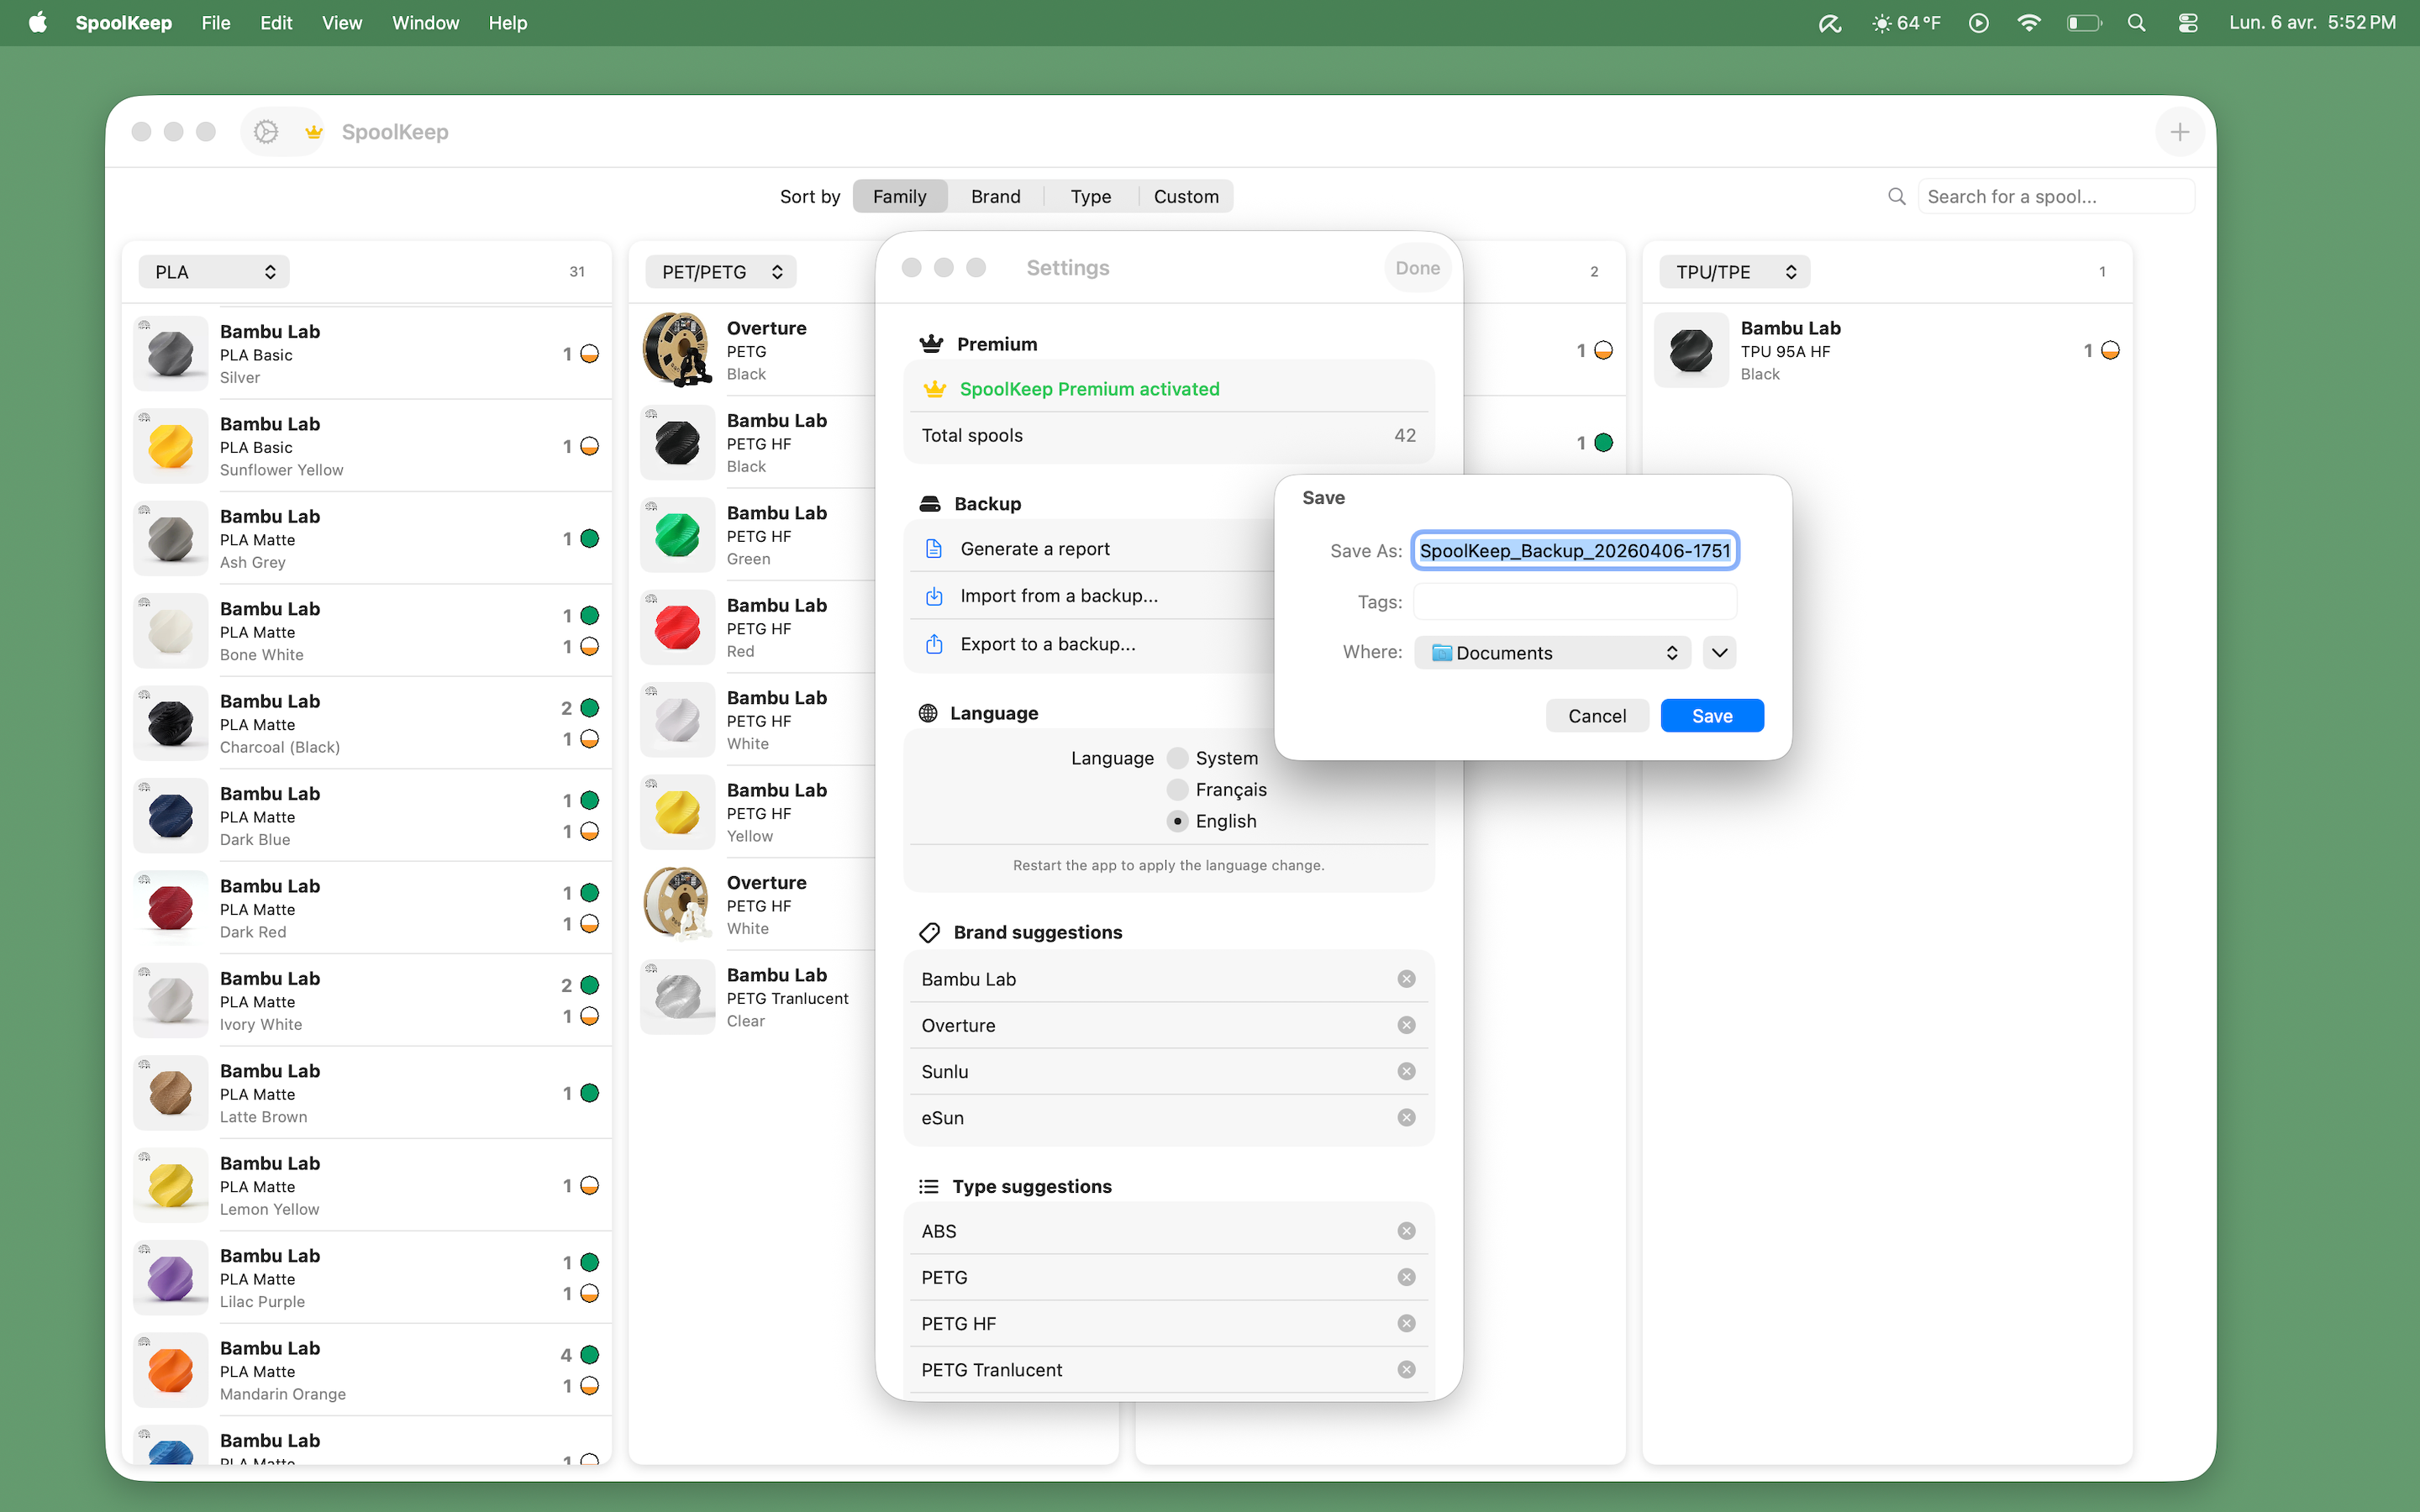Image resolution: width=2420 pixels, height=1512 pixels.
Task: Click the Generate a report document icon
Action: [934, 548]
